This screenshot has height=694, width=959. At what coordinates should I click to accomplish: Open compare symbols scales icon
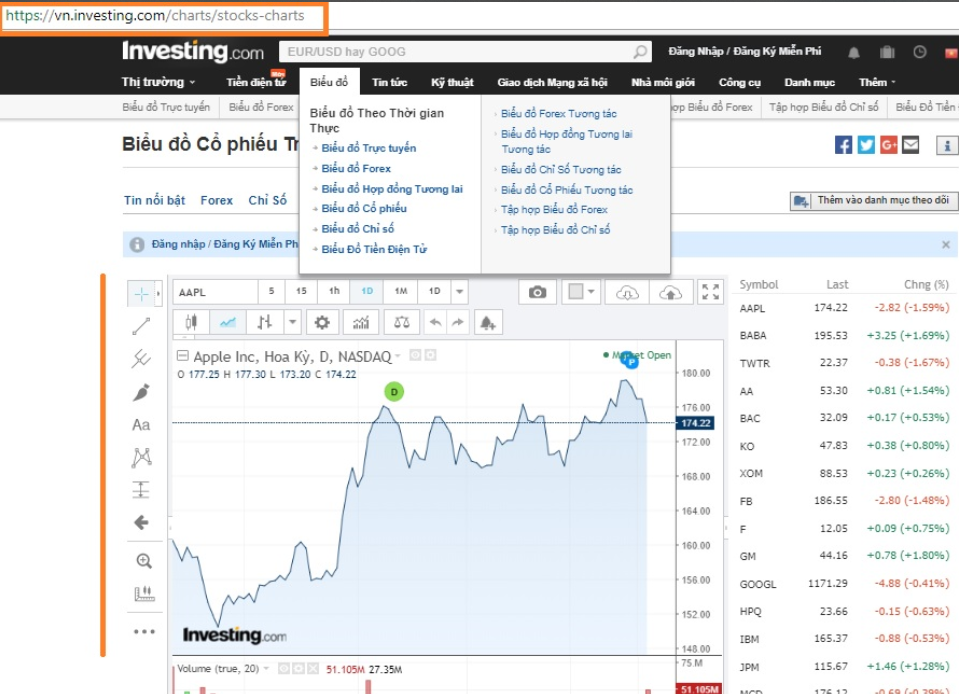pos(402,322)
